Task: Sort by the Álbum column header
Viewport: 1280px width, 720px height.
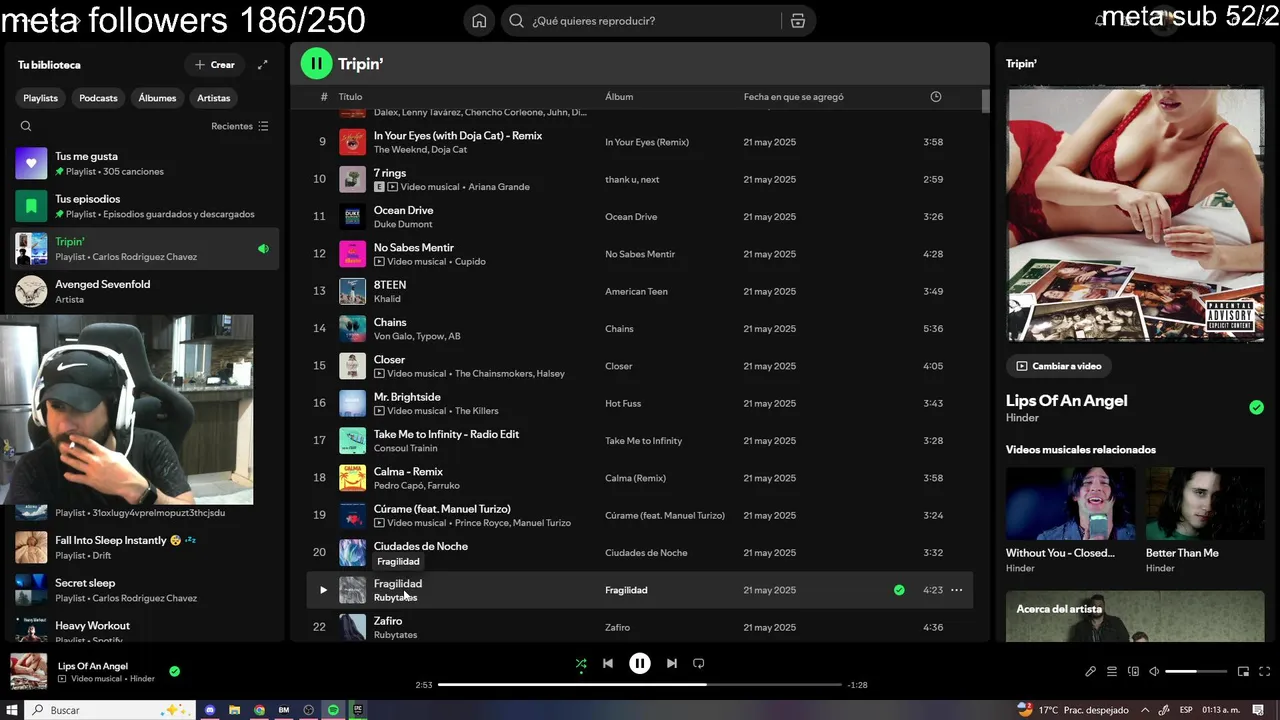Action: (619, 97)
